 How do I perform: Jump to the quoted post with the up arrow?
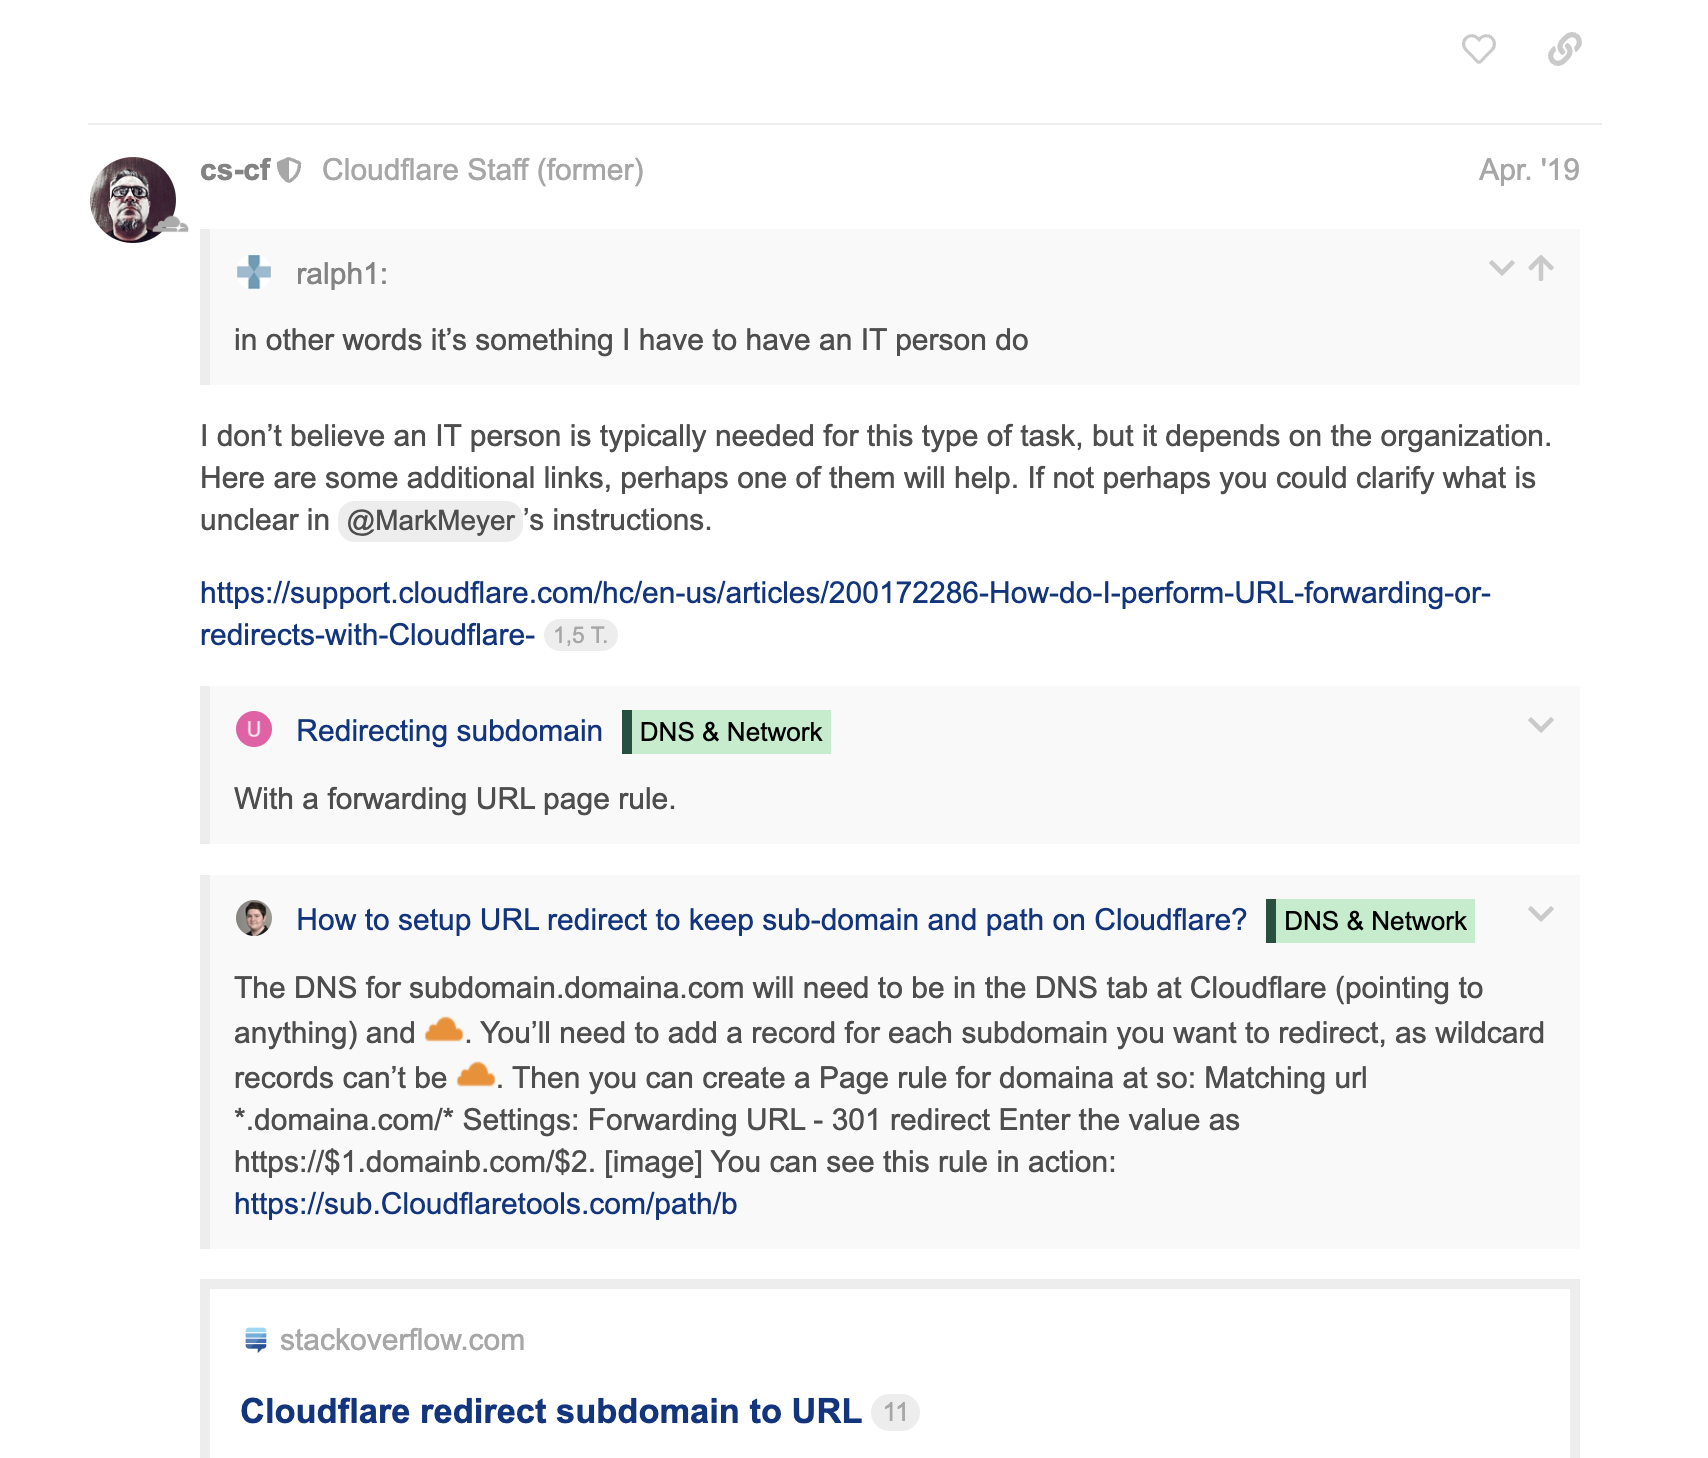point(1541,268)
